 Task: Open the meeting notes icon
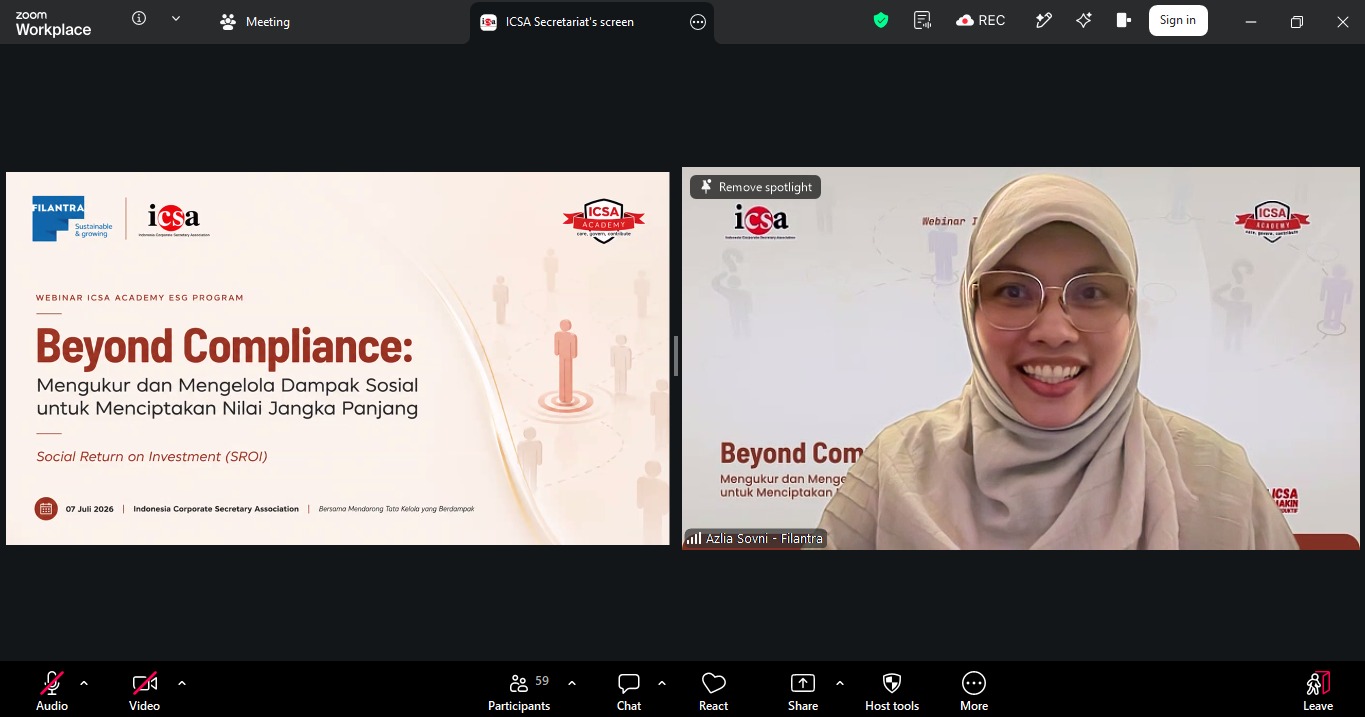pos(922,20)
